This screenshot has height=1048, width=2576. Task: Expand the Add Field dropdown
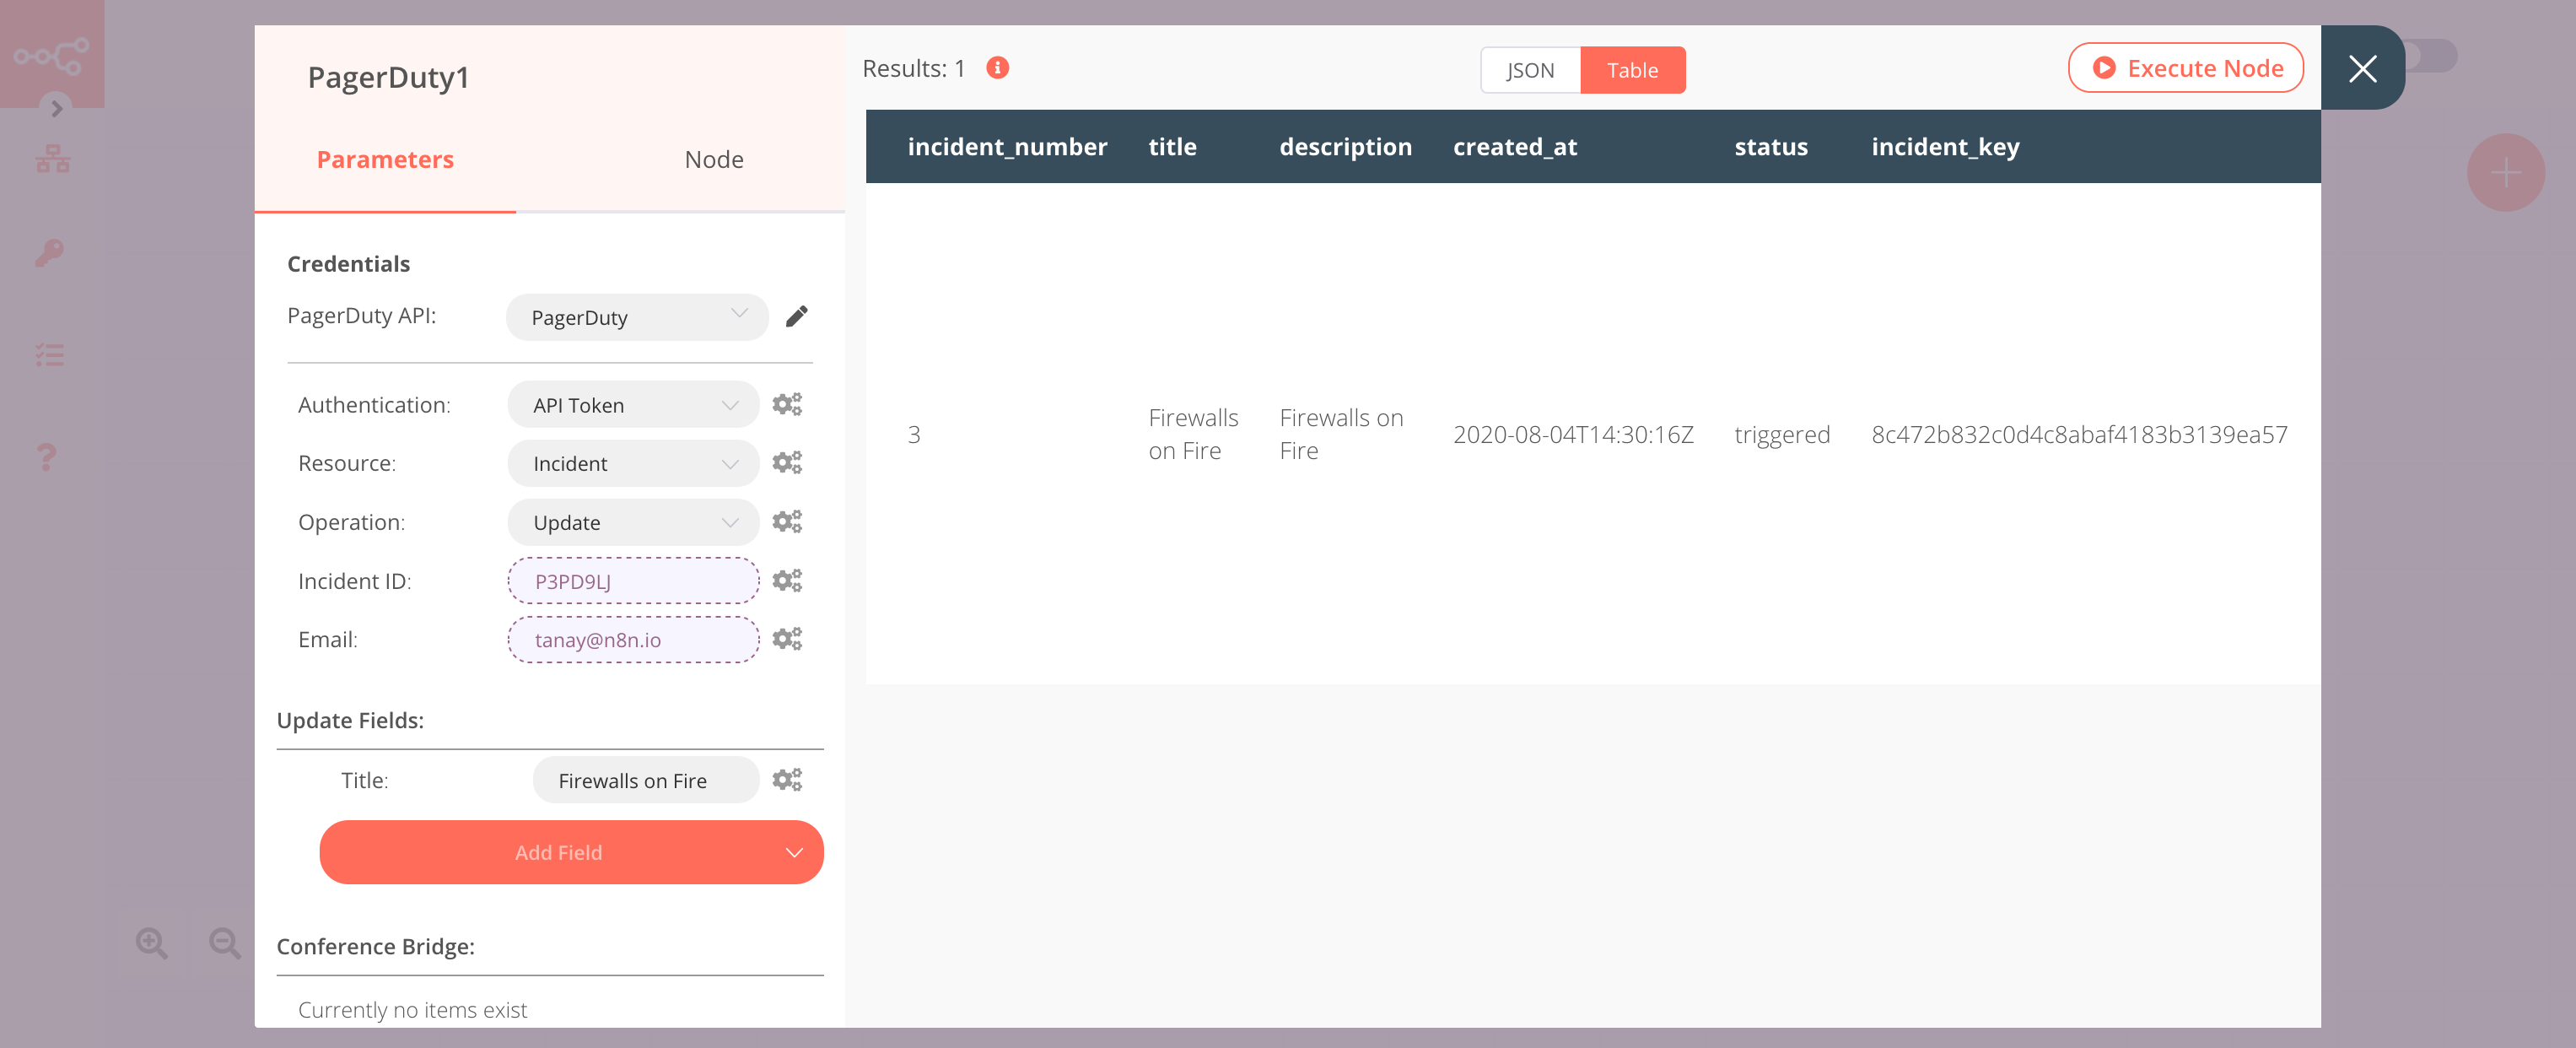[x=794, y=851]
